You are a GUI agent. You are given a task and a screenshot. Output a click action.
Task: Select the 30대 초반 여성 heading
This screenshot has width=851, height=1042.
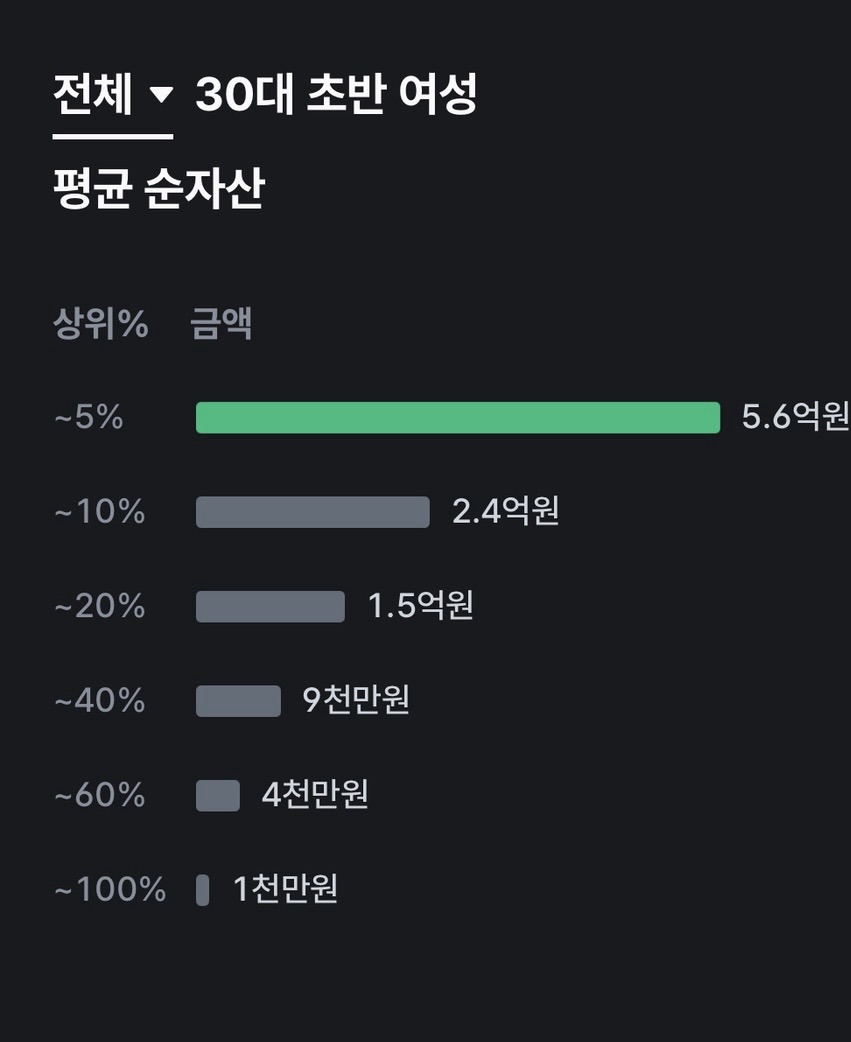tap(337, 95)
